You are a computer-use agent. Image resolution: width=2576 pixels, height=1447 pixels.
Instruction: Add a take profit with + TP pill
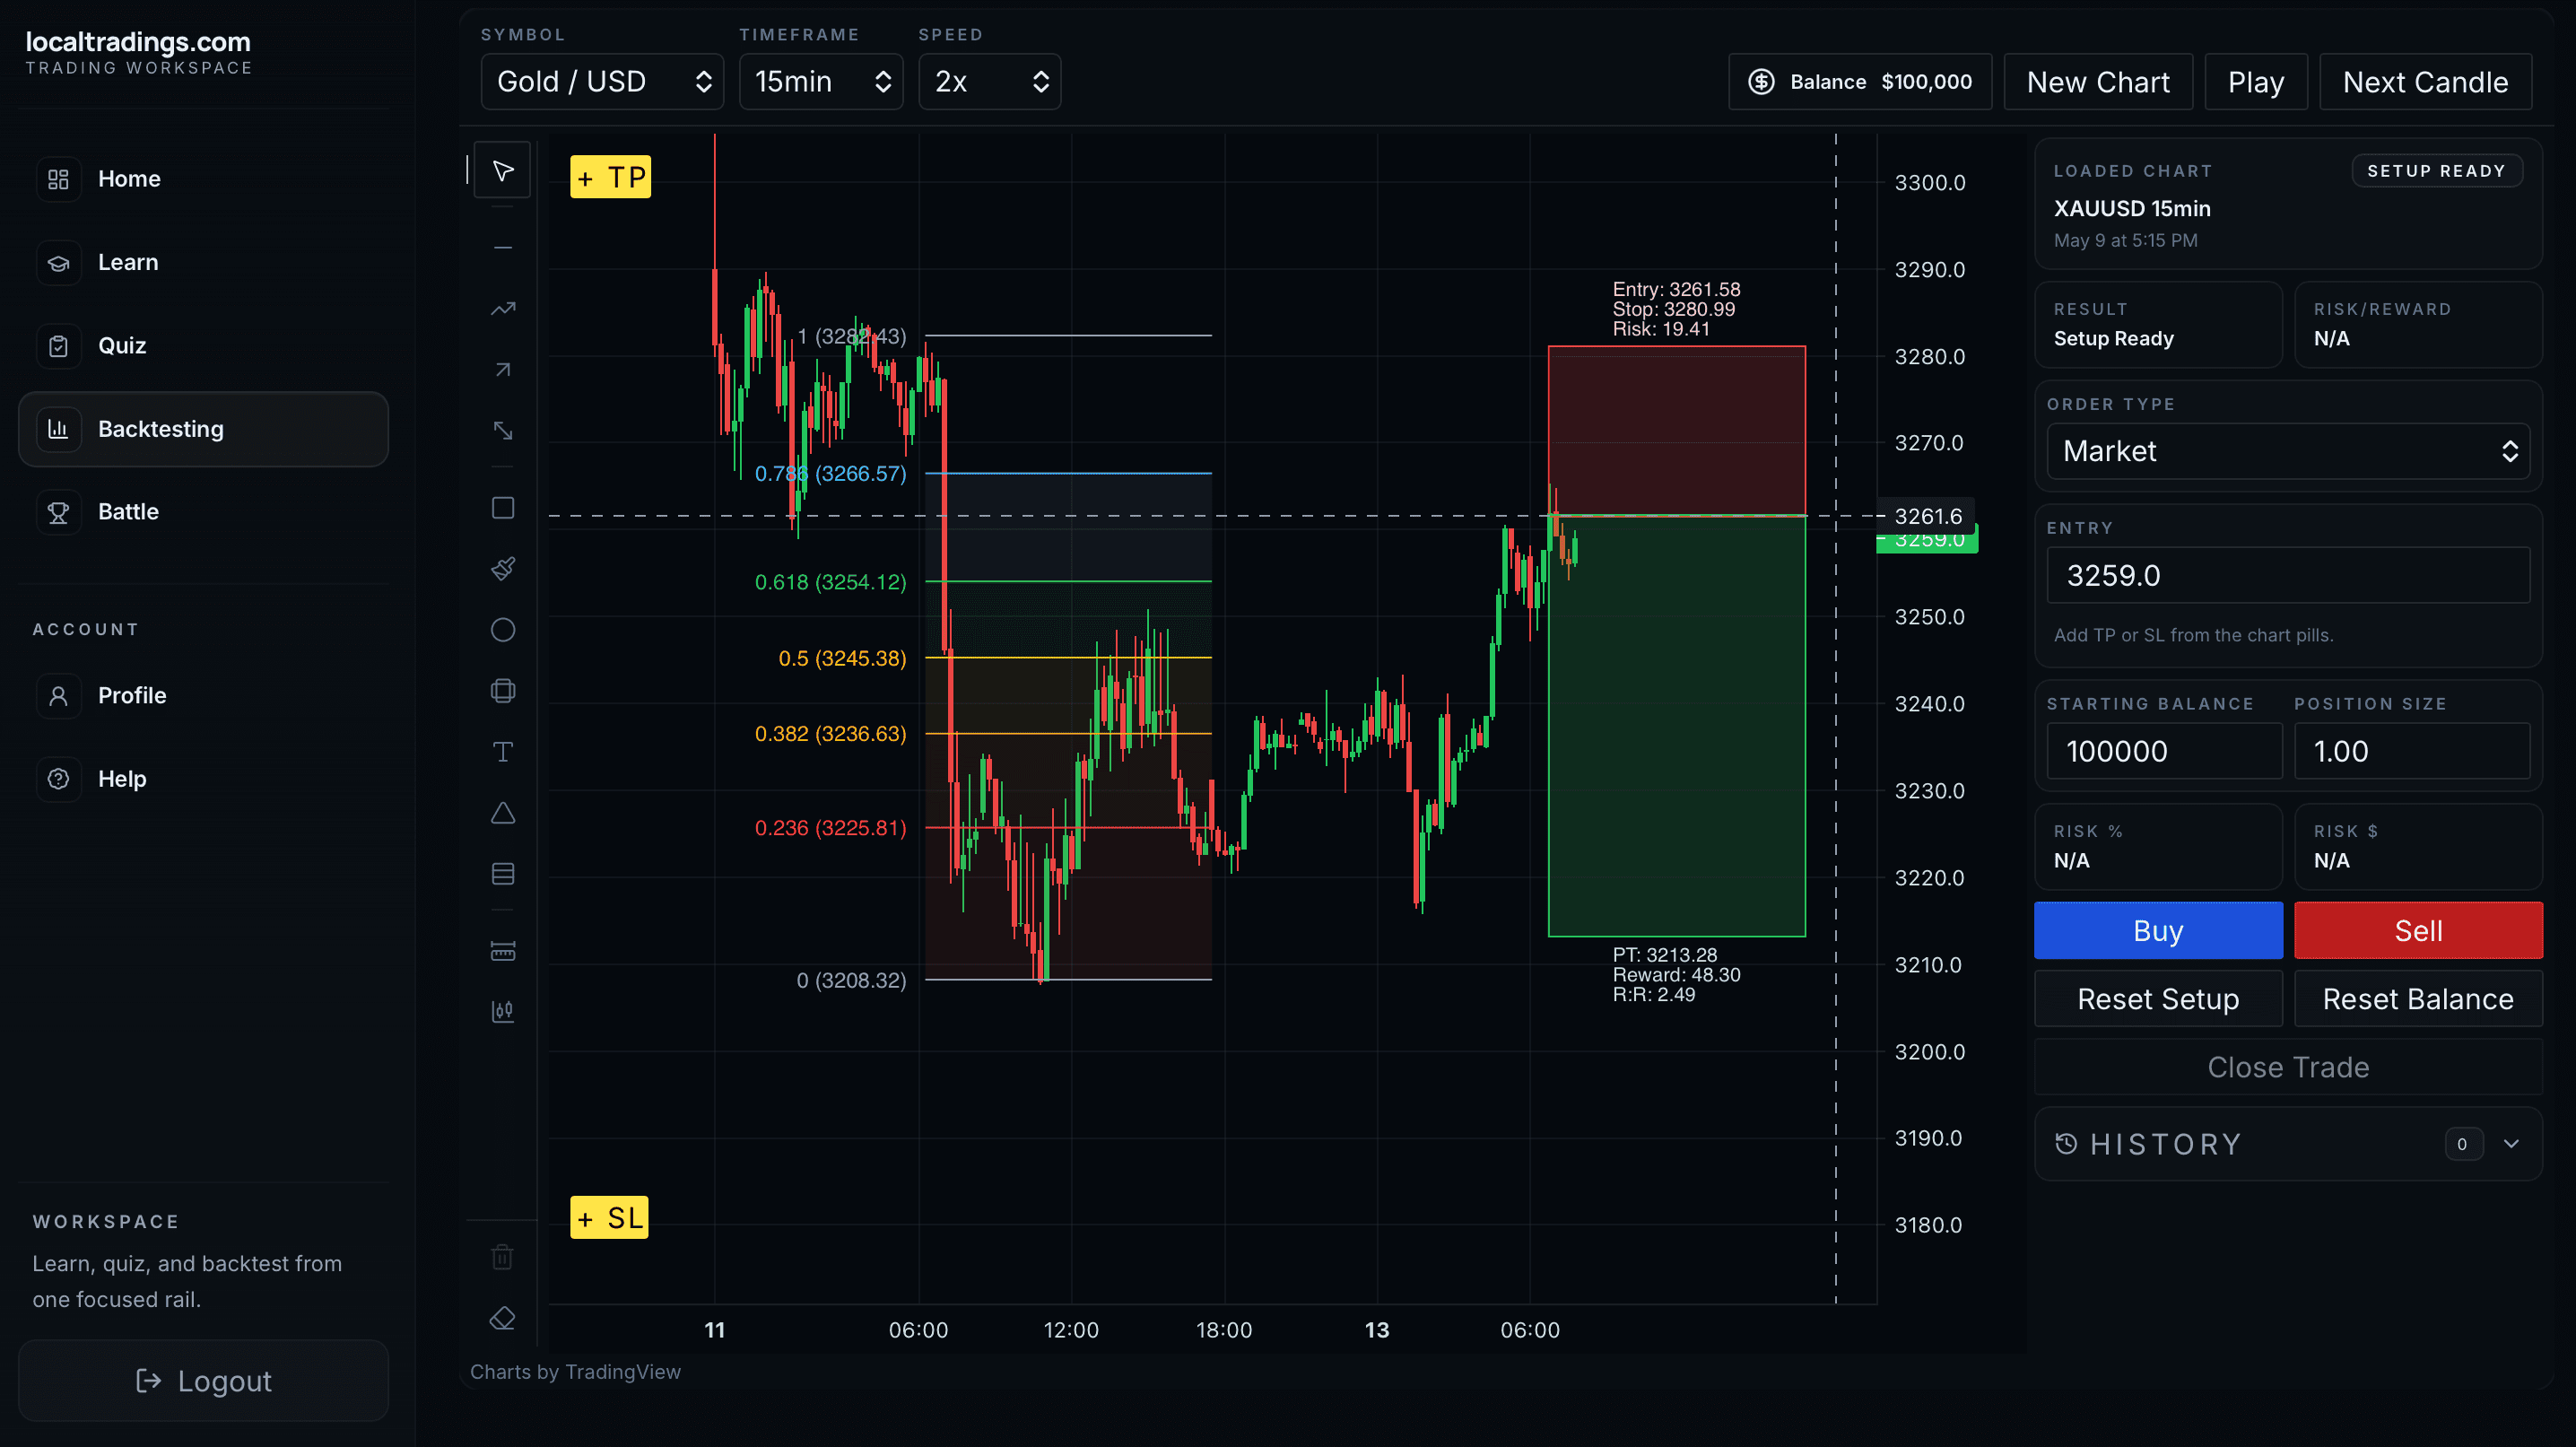tap(610, 177)
